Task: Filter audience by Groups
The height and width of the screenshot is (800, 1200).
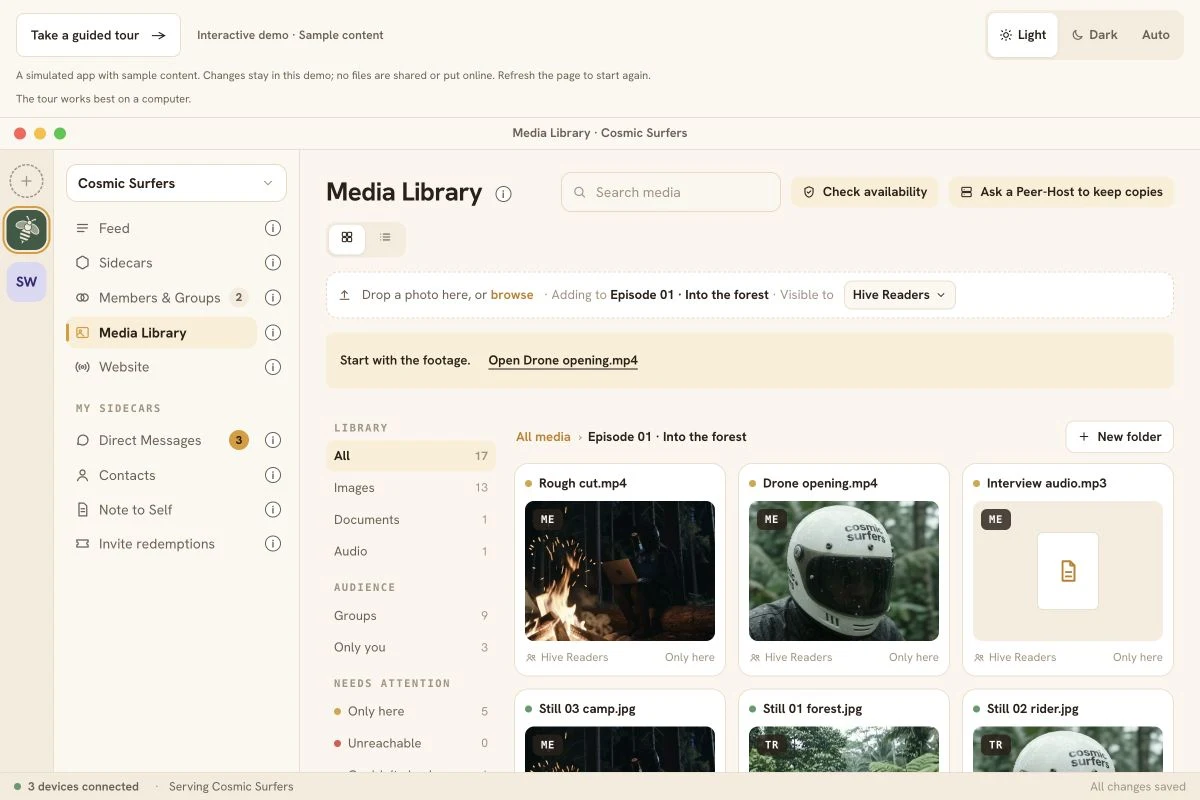Action: pos(411,616)
